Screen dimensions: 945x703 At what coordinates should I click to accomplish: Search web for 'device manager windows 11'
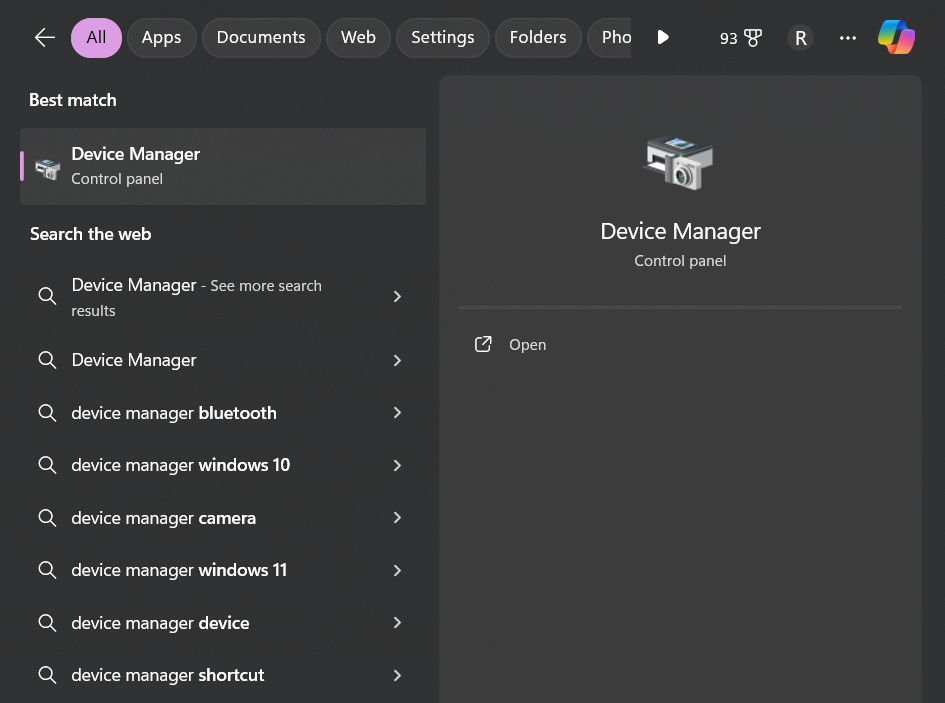click(179, 570)
